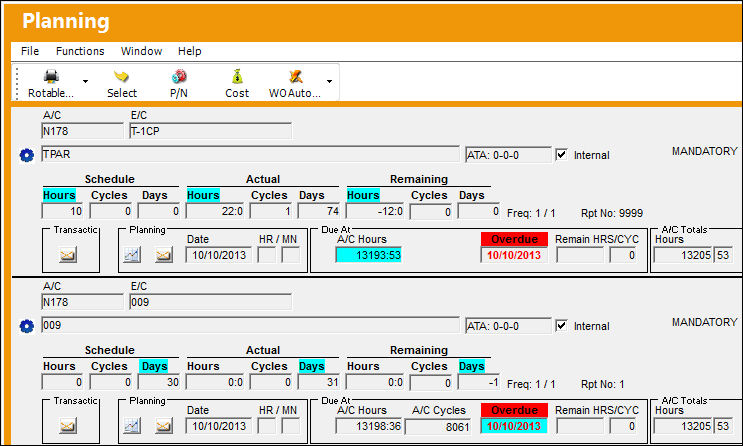The image size is (743, 446).
Task: Click ATA: 0-0-0 field in 009 record
Action: [508, 326]
